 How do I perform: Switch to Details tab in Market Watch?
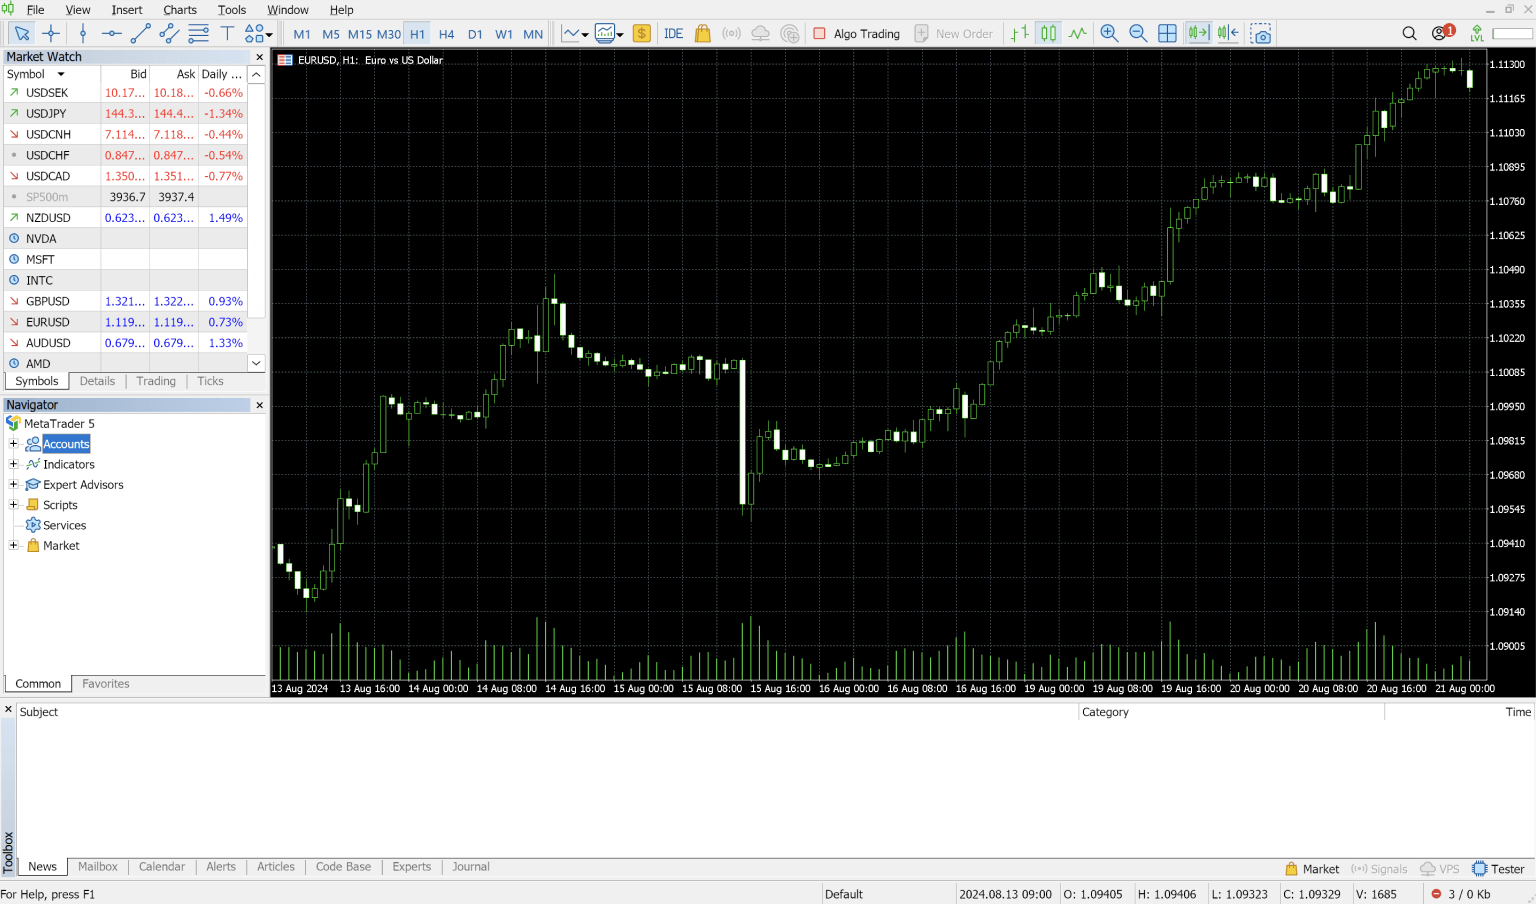coord(97,381)
